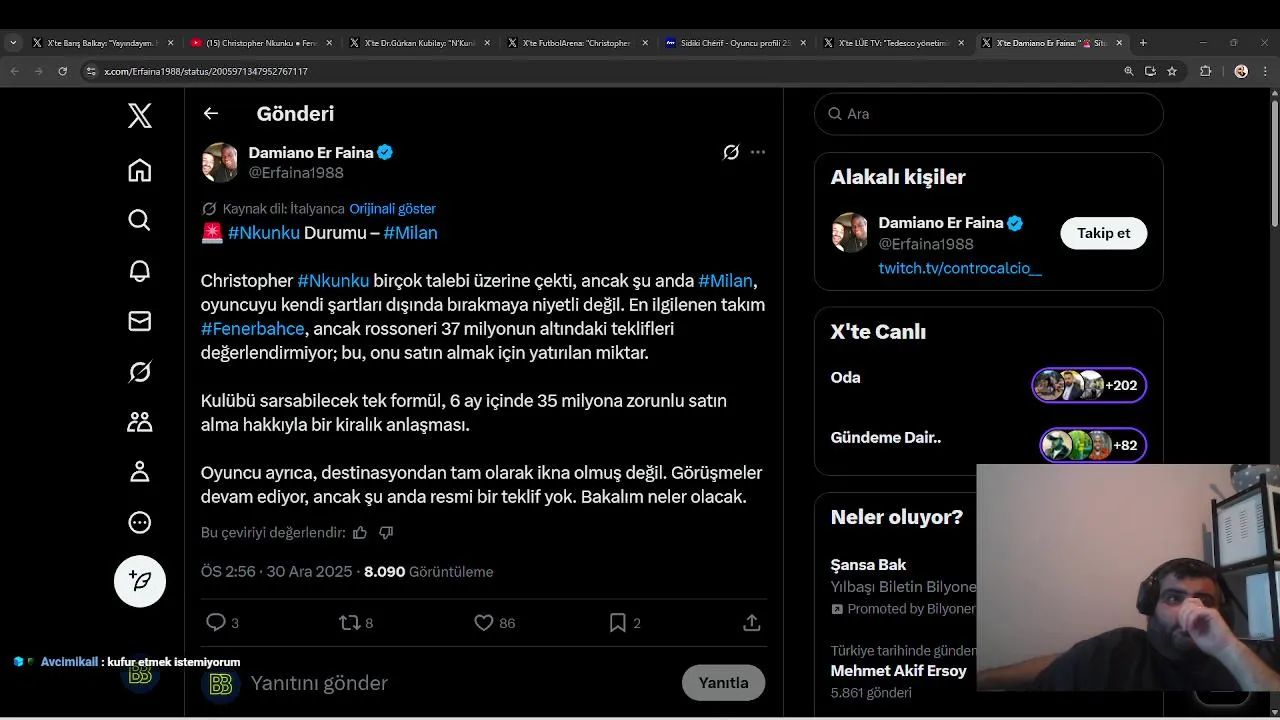The image size is (1280, 720).
Task: Click the page's vertical scrollbar
Action: [x=1274, y=160]
